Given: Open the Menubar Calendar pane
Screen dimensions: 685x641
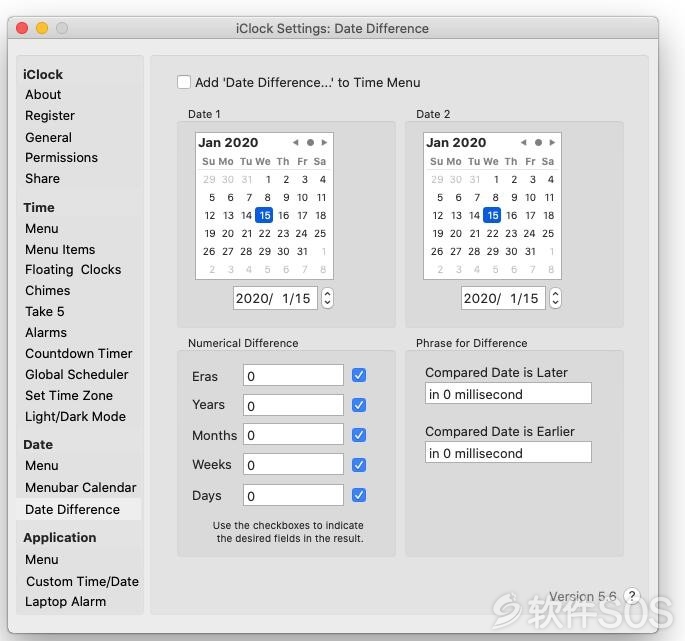Looking at the screenshot, I should coord(80,487).
